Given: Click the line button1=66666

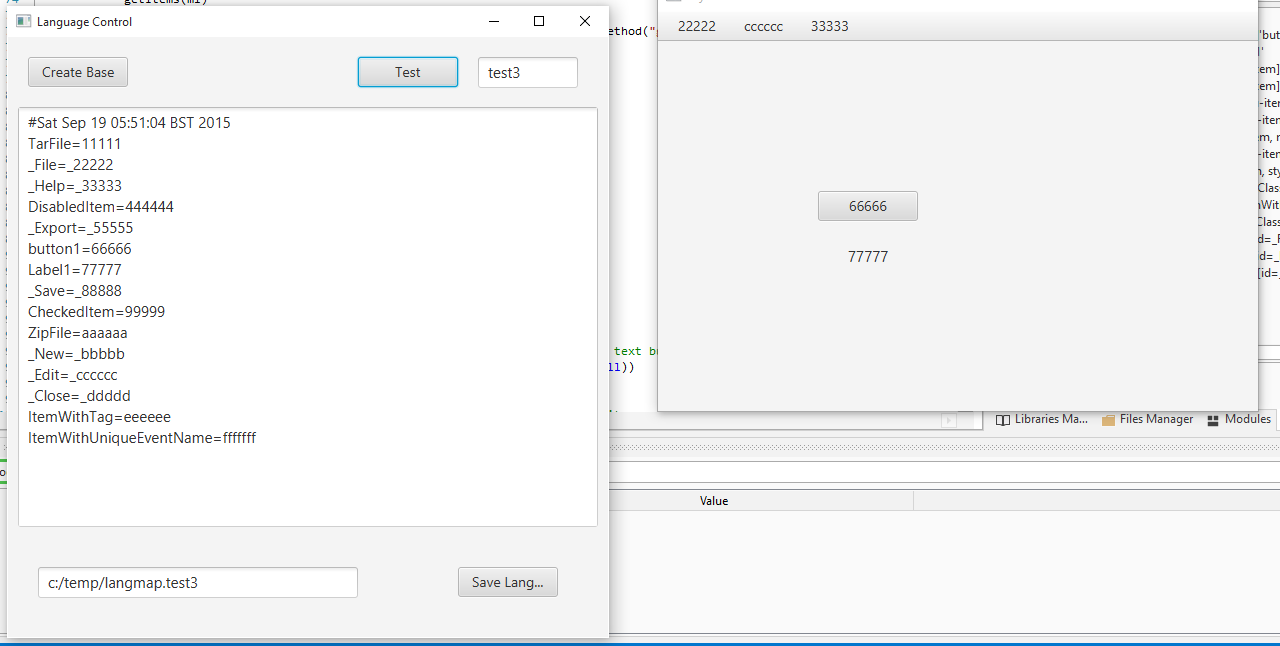Looking at the screenshot, I should tap(80, 249).
